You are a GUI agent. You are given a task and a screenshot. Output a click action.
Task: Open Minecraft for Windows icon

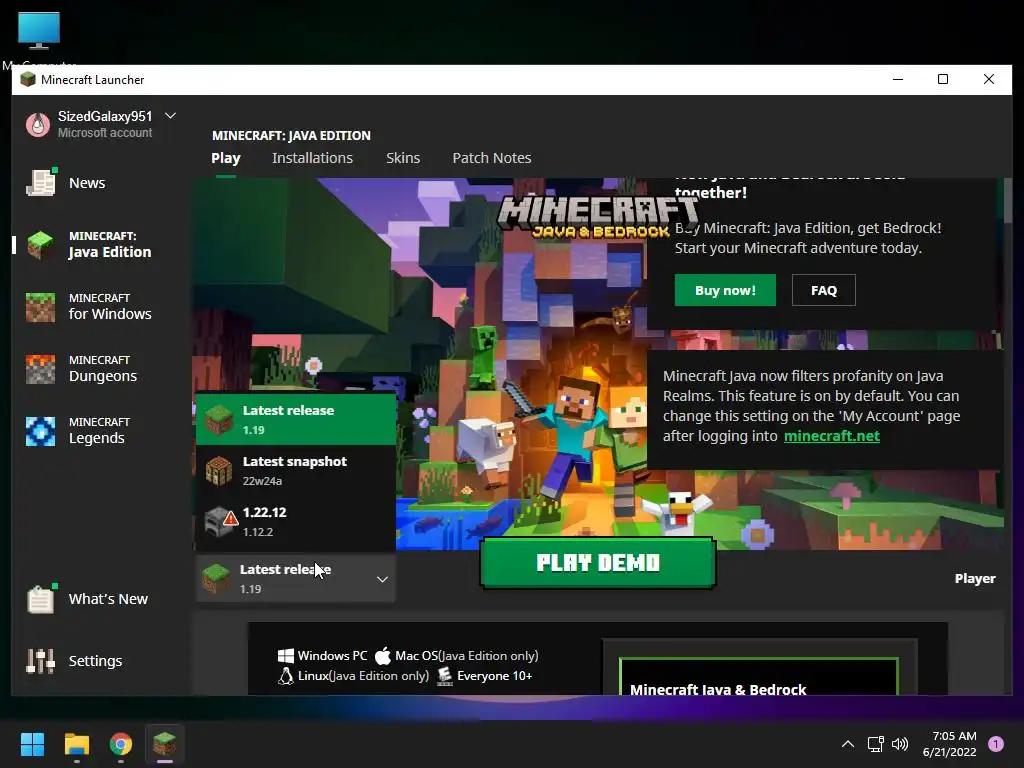[x=40, y=307]
